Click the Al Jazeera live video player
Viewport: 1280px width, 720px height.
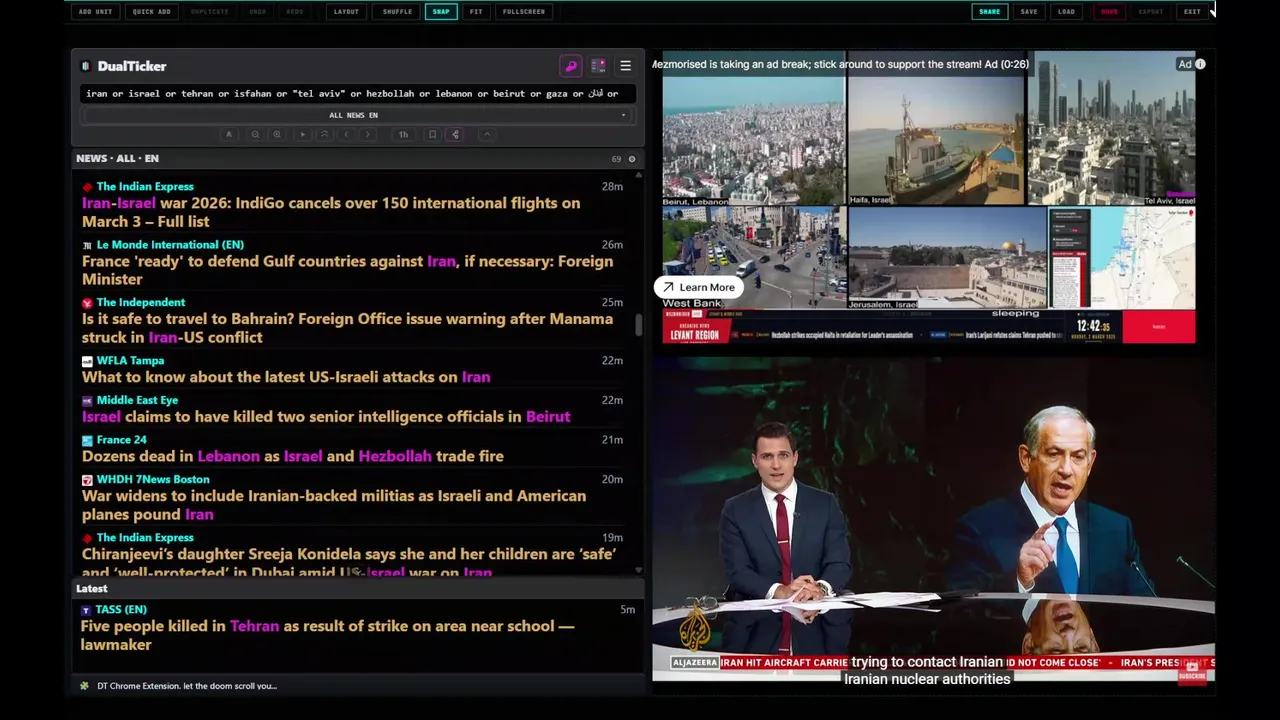pyautogui.click(x=933, y=520)
